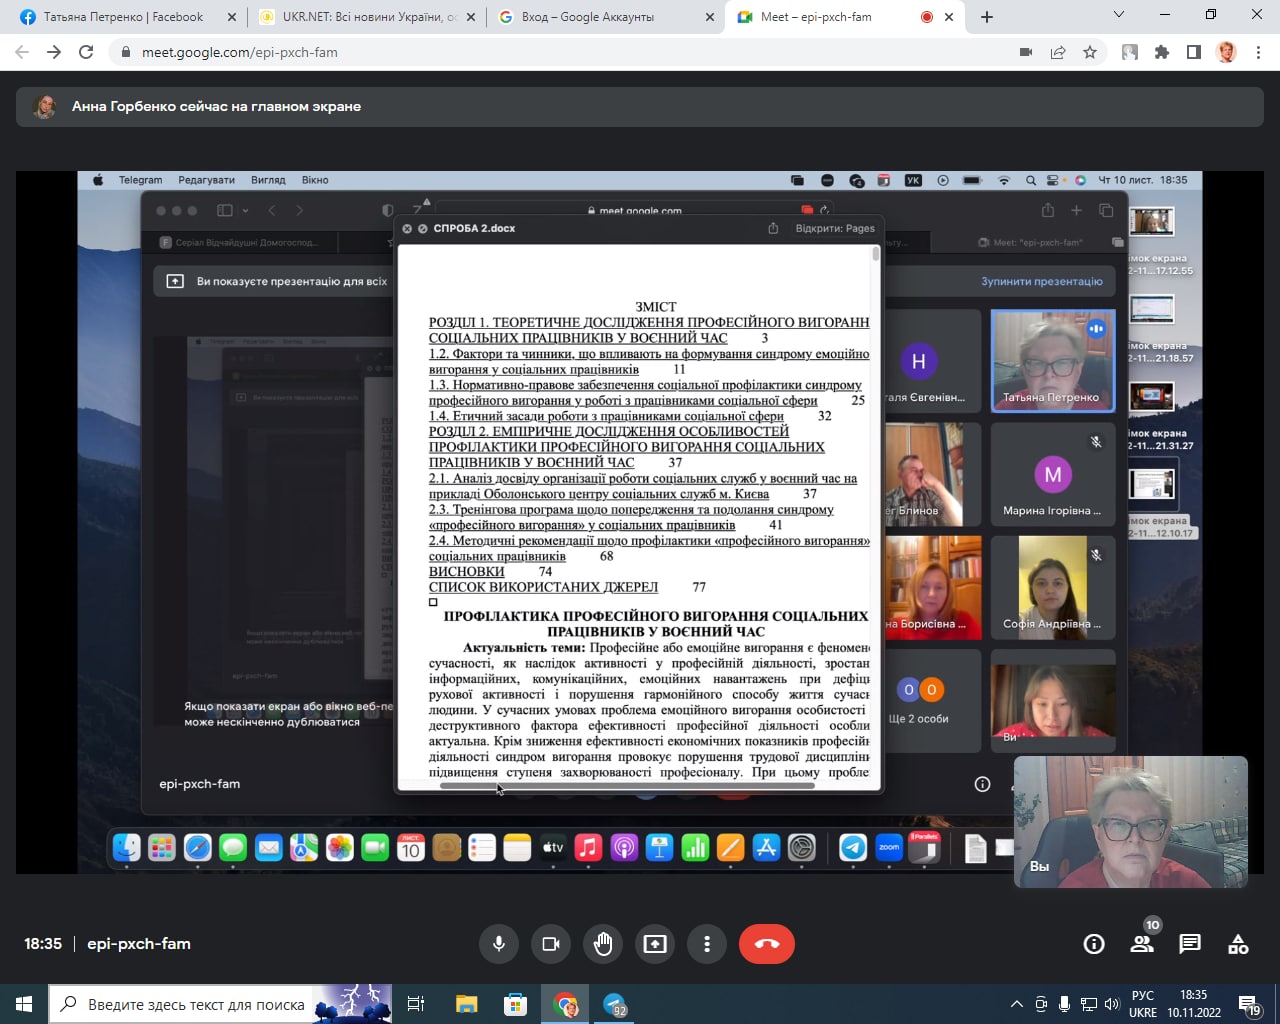
Task: Reload the Meet page
Action: point(86,52)
